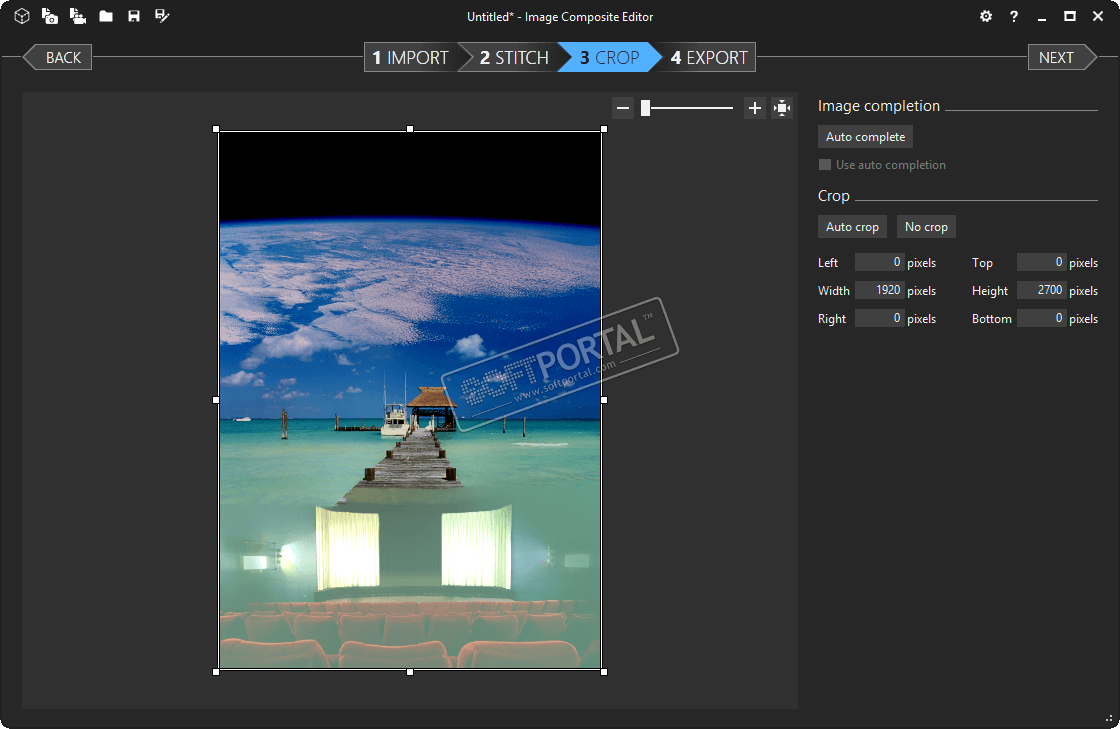1120x729 pixels.
Task: Proceed with the NEXT button
Action: pyautogui.click(x=1062, y=57)
